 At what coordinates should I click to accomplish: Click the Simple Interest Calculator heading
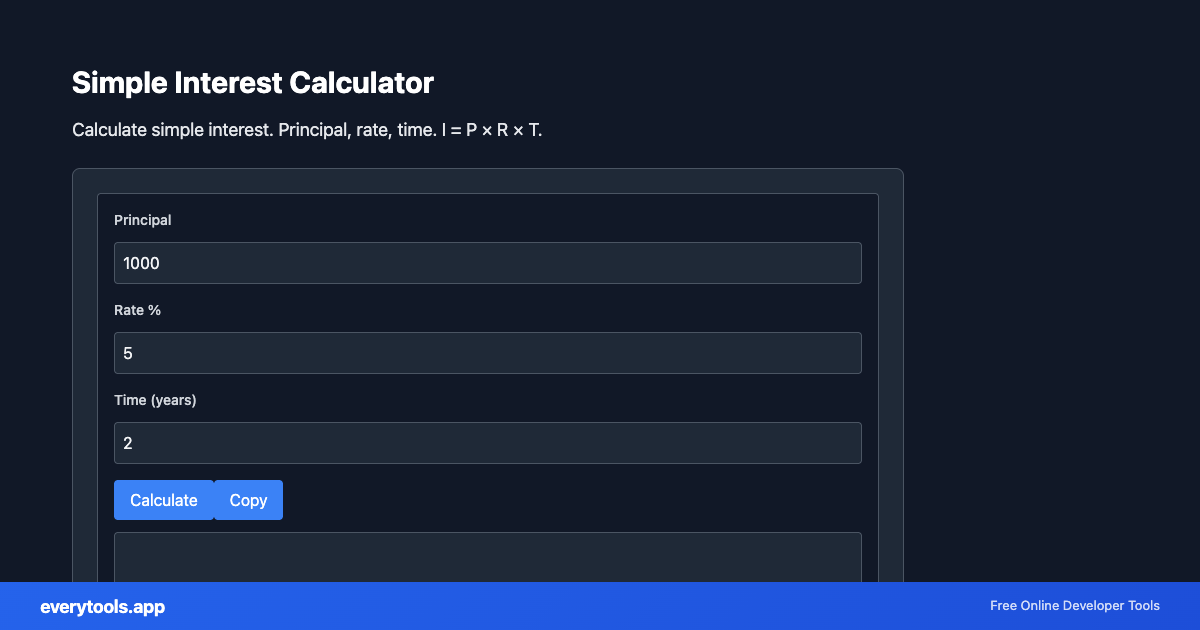(x=252, y=83)
